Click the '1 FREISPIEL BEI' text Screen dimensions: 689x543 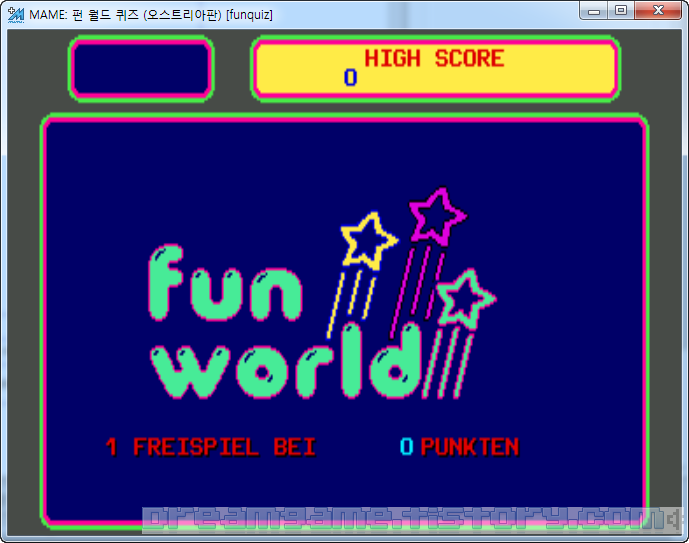[210, 447]
